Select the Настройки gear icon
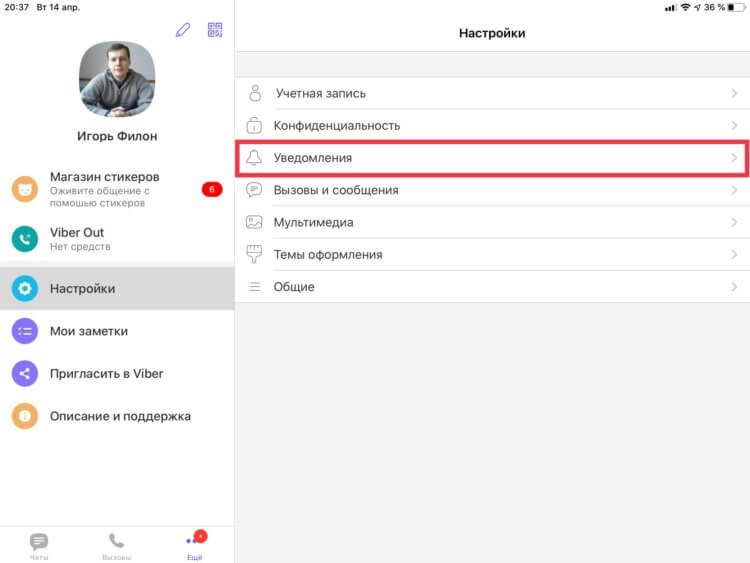Viewport: 750px width, 563px height. [x=25, y=288]
